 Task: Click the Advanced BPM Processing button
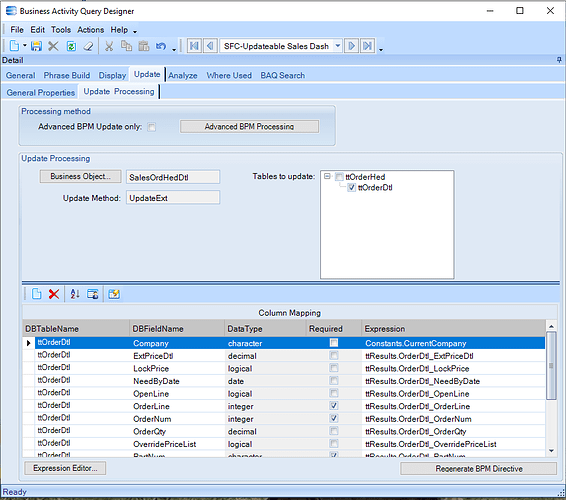249,127
